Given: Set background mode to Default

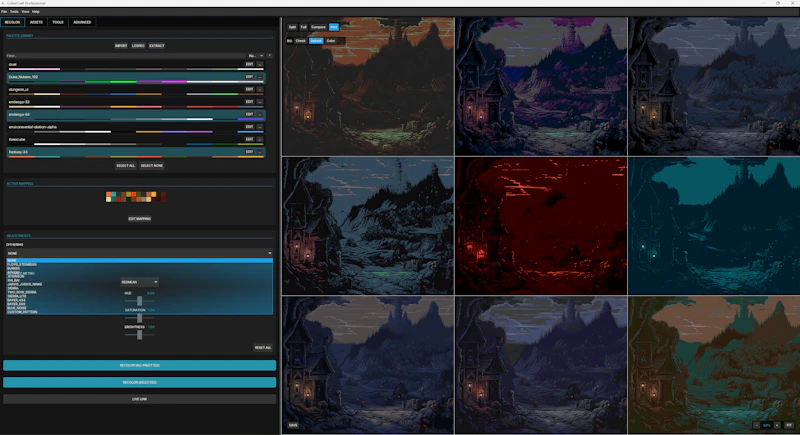Looking at the screenshot, I should pyautogui.click(x=316, y=41).
